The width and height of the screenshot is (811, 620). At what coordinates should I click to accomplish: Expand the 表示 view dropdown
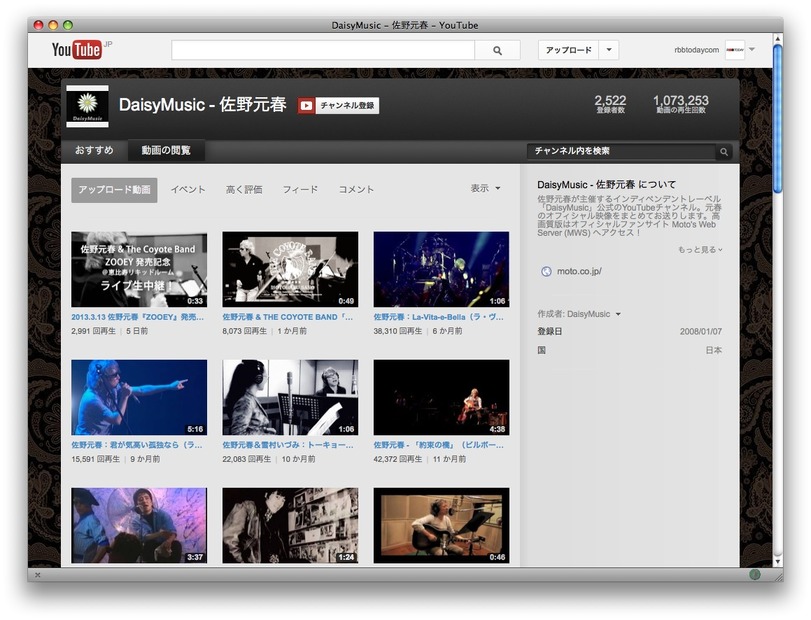[x=486, y=189]
